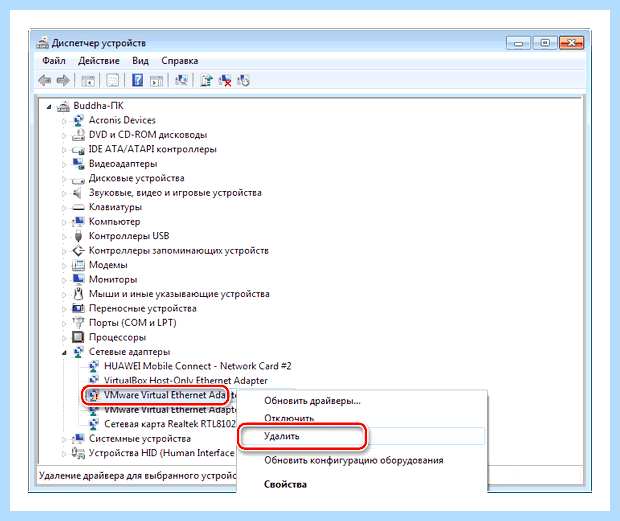Screen dimensions: 620x521
Task: Click the Порты (COM и LPT) icon
Action: [x=78, y=323]
